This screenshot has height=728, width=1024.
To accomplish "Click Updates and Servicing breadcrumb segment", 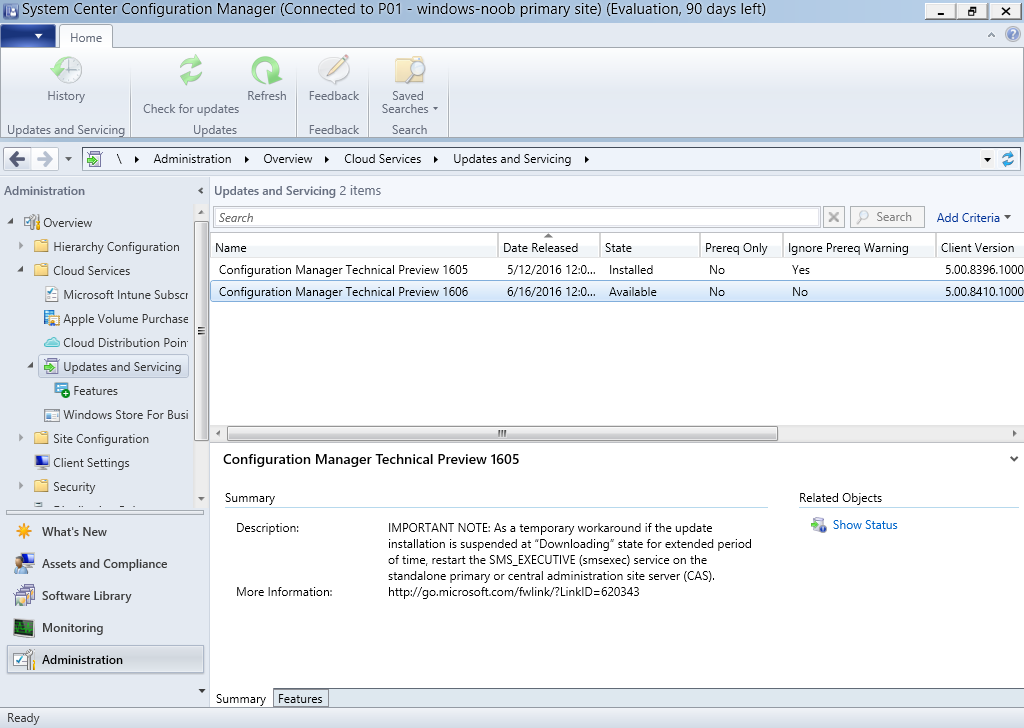I will click(512, 159).
